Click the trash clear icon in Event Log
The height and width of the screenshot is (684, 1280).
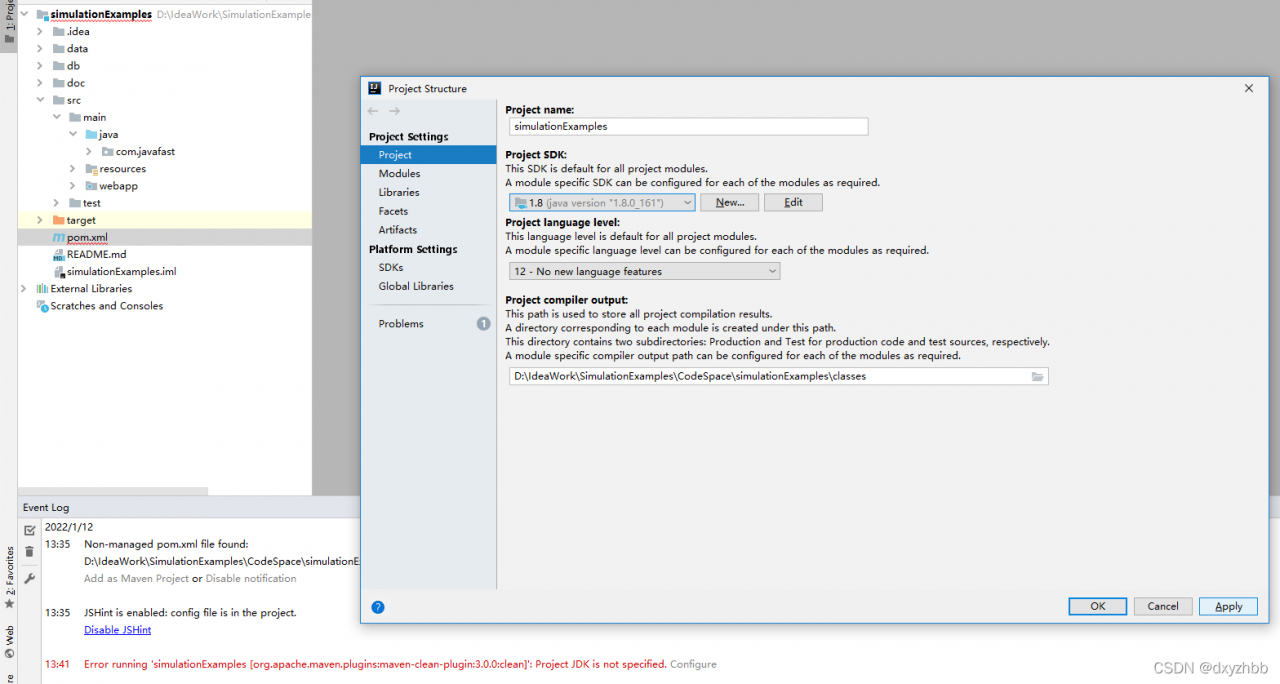tap(29, 552)
